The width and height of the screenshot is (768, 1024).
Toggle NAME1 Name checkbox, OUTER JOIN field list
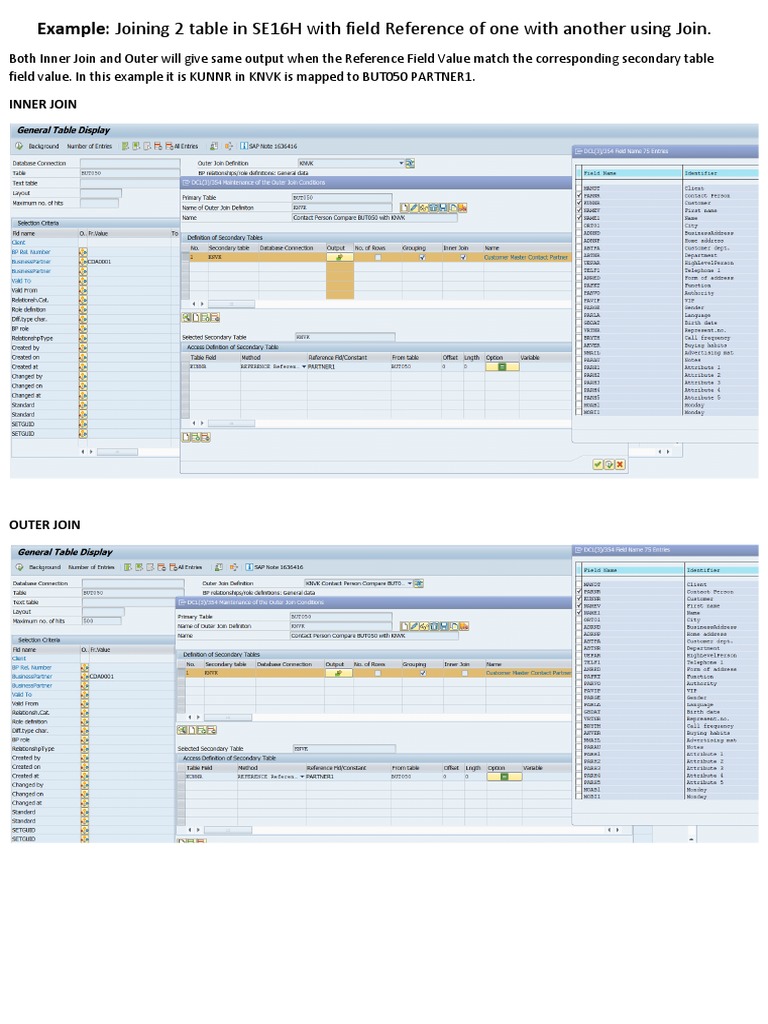(579, 613)
